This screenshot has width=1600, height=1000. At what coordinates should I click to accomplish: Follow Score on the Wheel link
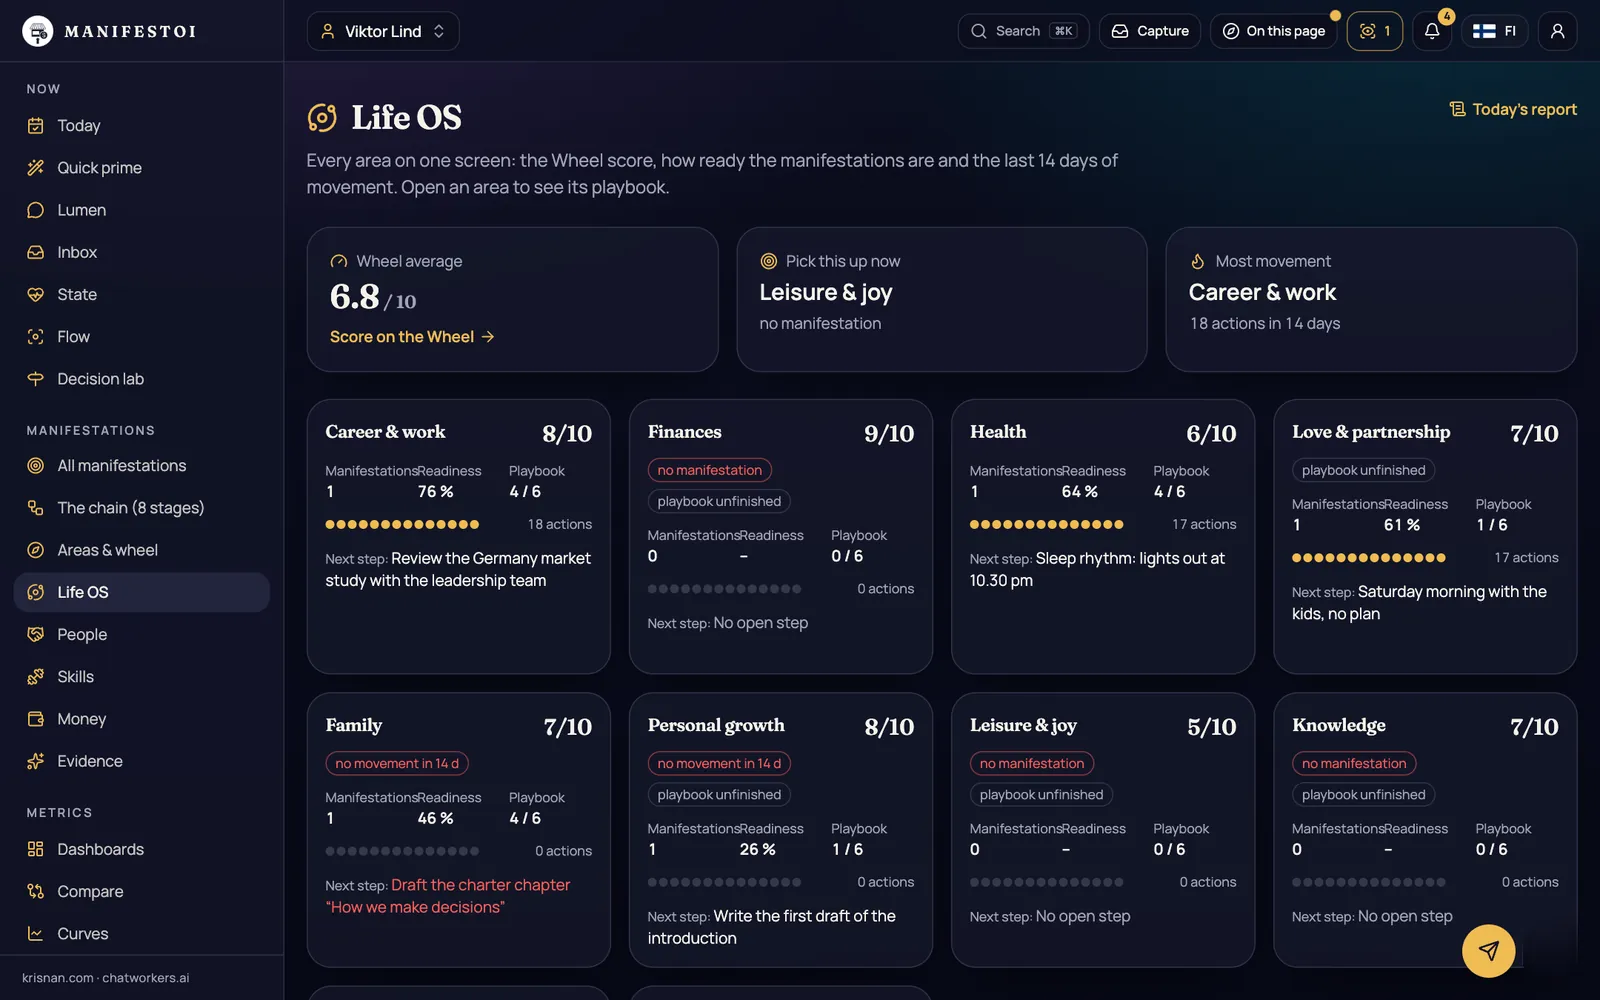tap(412, 337)
